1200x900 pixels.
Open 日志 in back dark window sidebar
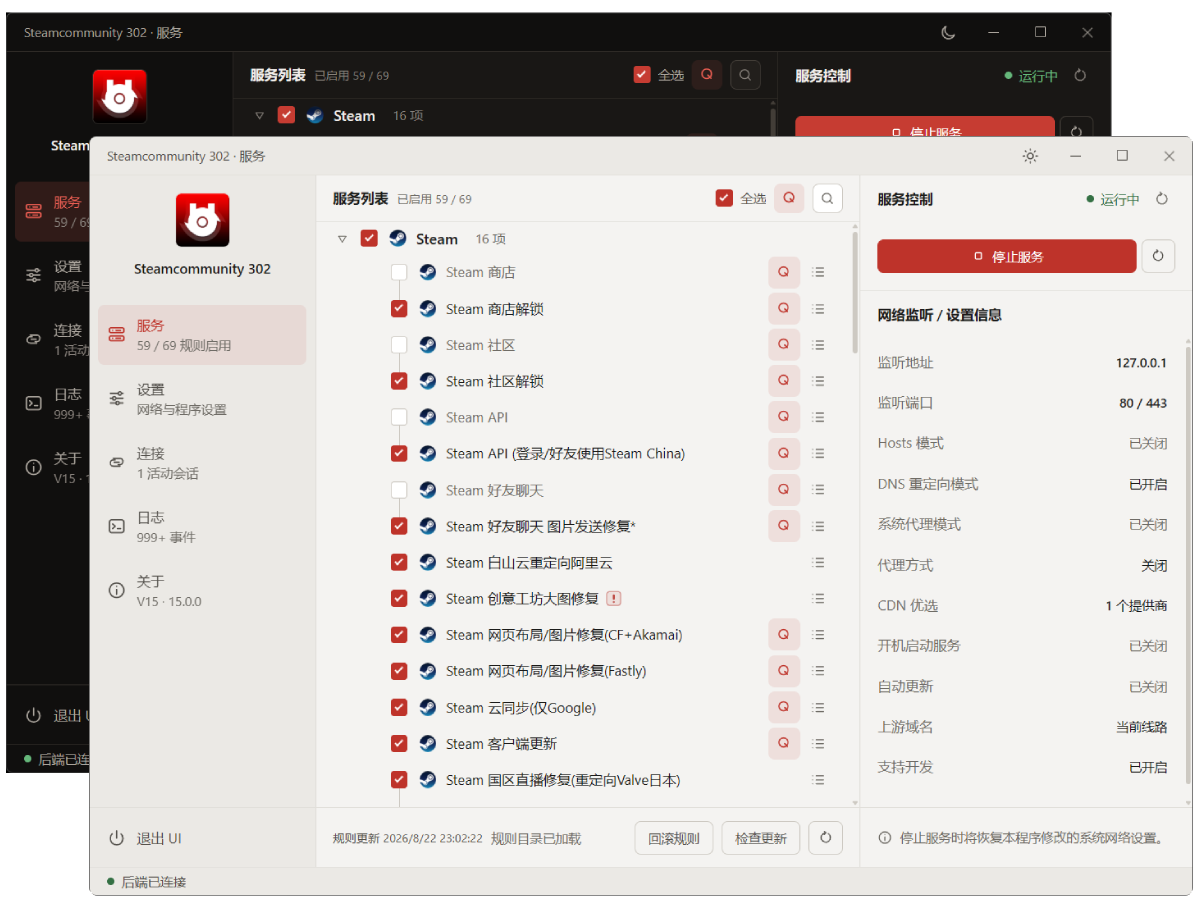coord(52,403)
